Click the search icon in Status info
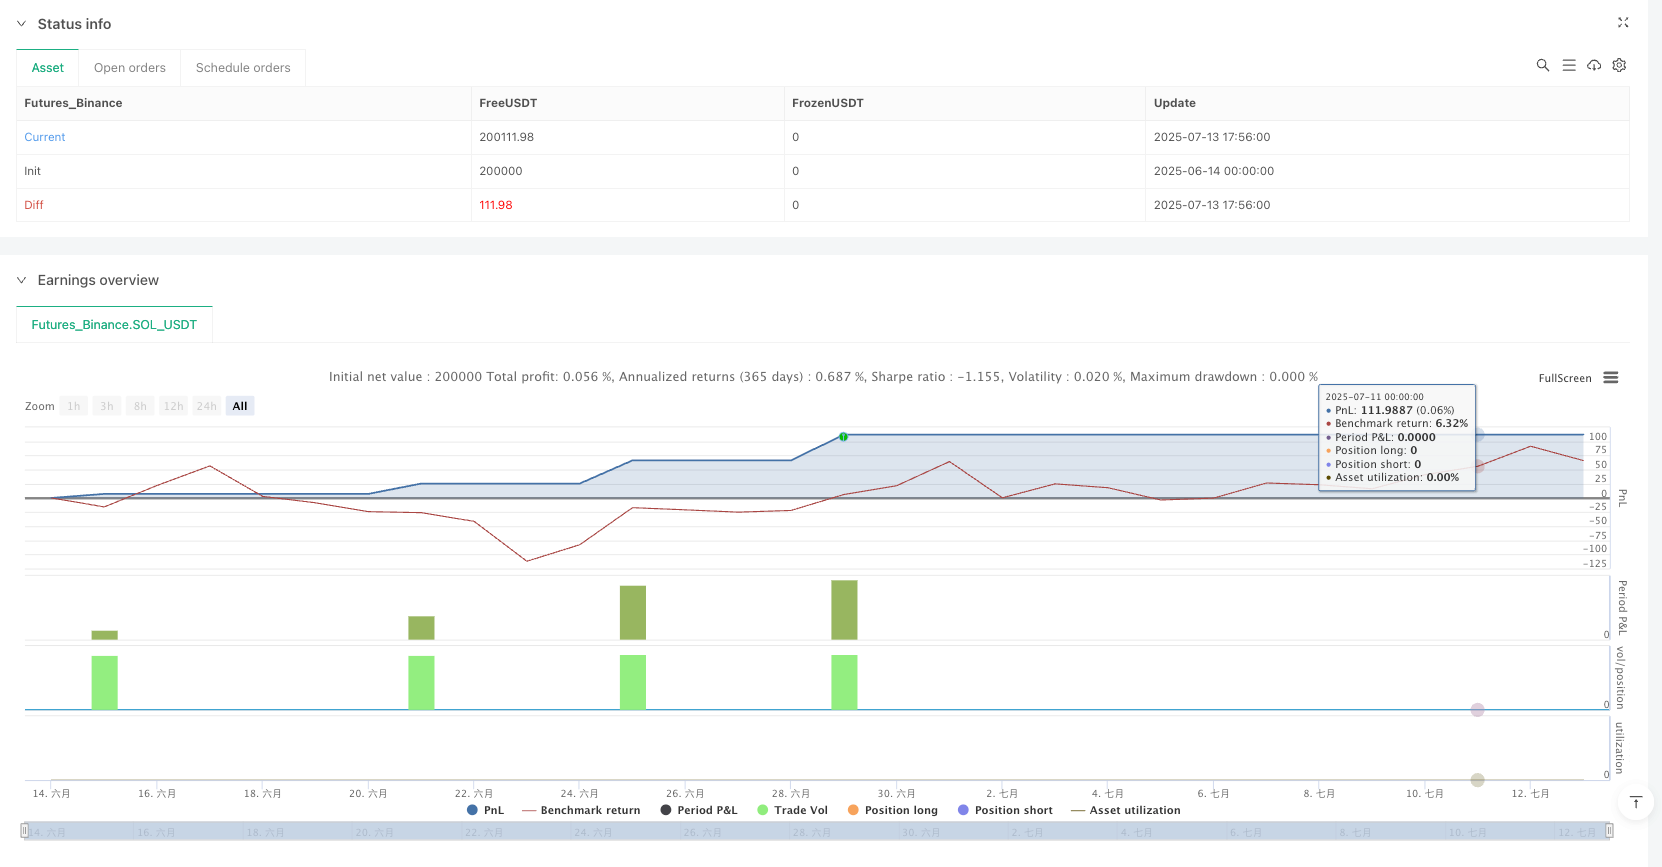This screenshot has height=867, width=1662. click(x=1543, y=65)
